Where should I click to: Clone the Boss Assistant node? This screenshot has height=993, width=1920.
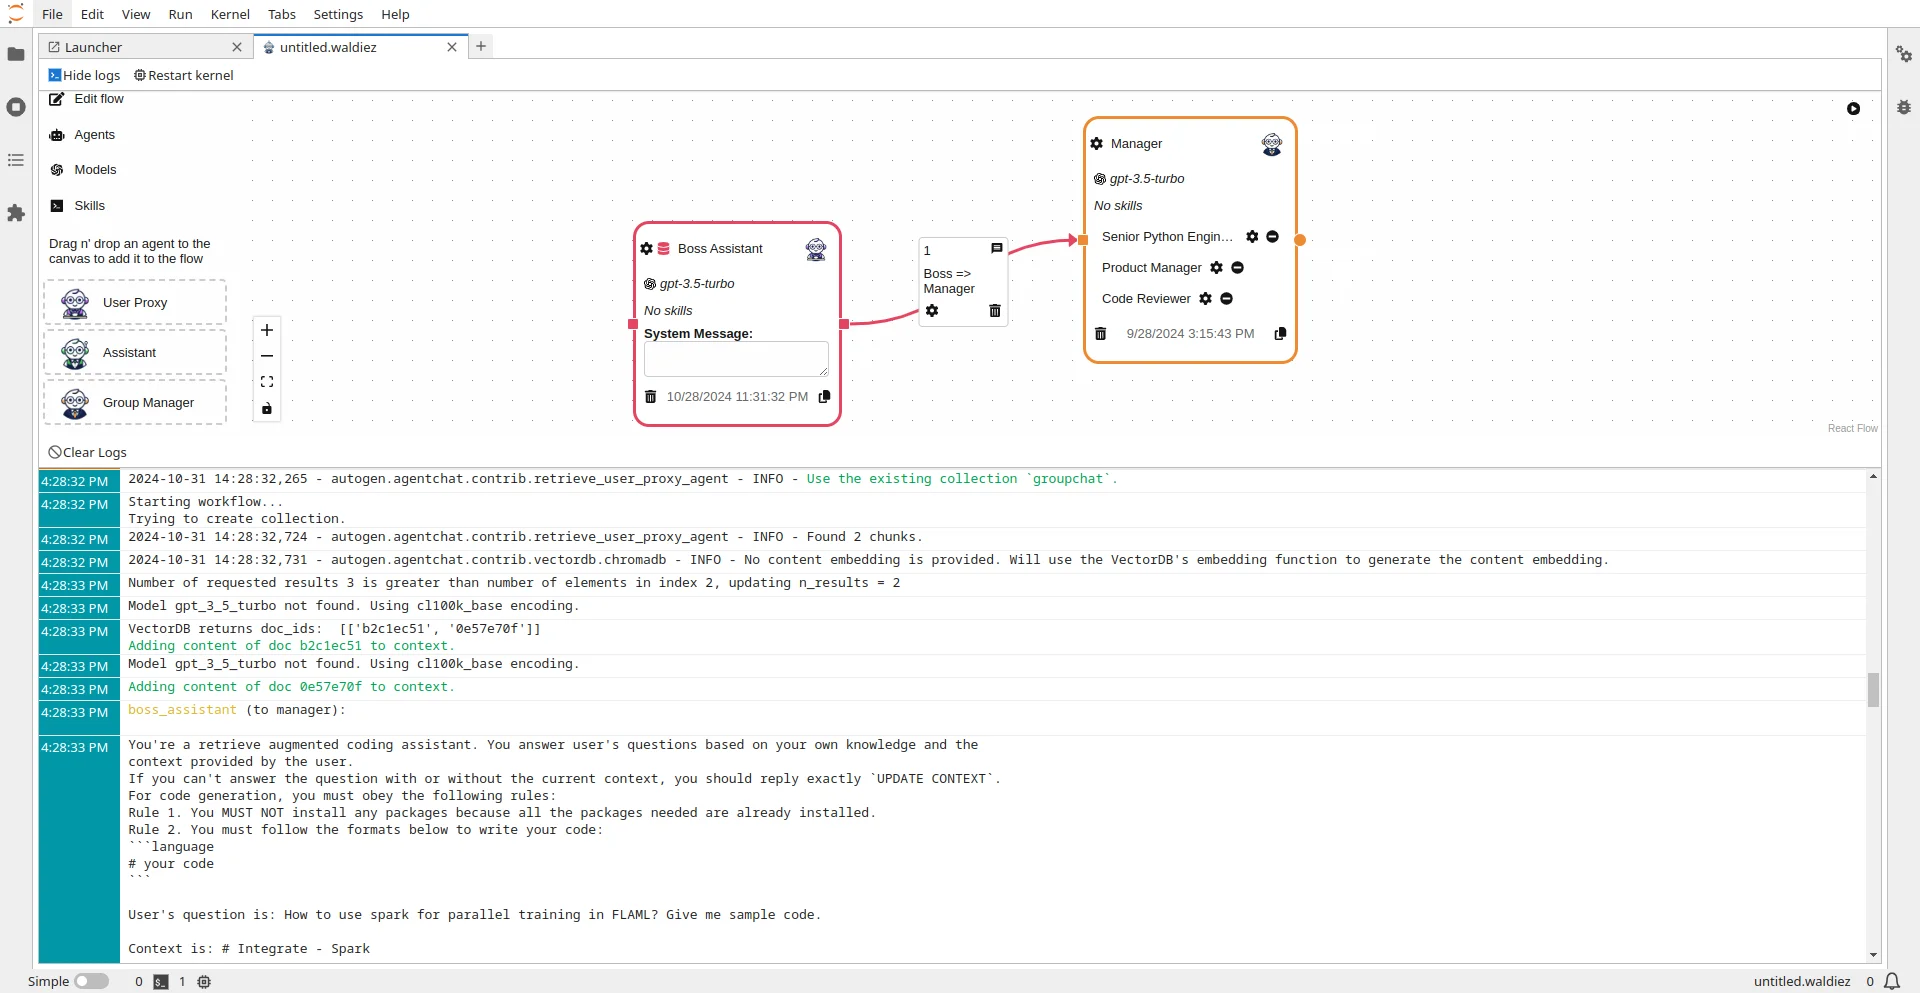[824, 397]
